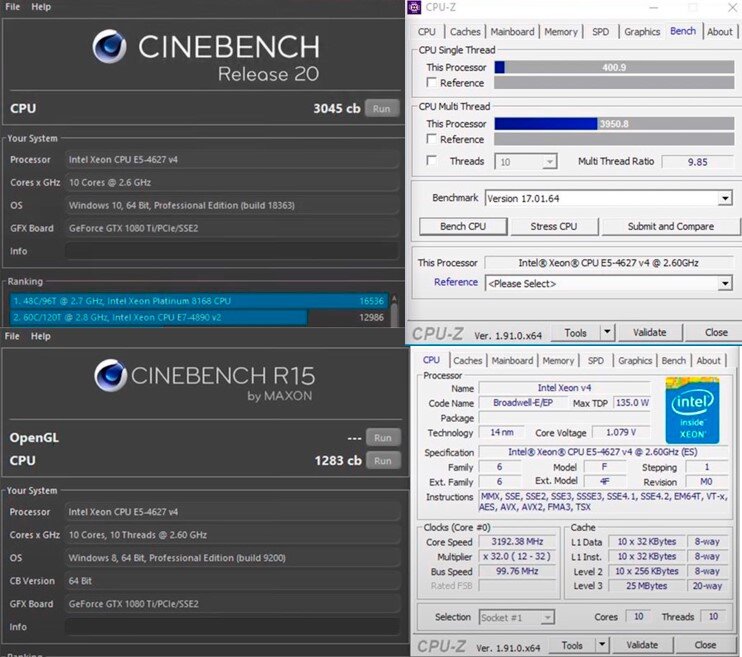Click the Reference link label in CPU-Z Bench
The image size is (742, 657).
456,282
